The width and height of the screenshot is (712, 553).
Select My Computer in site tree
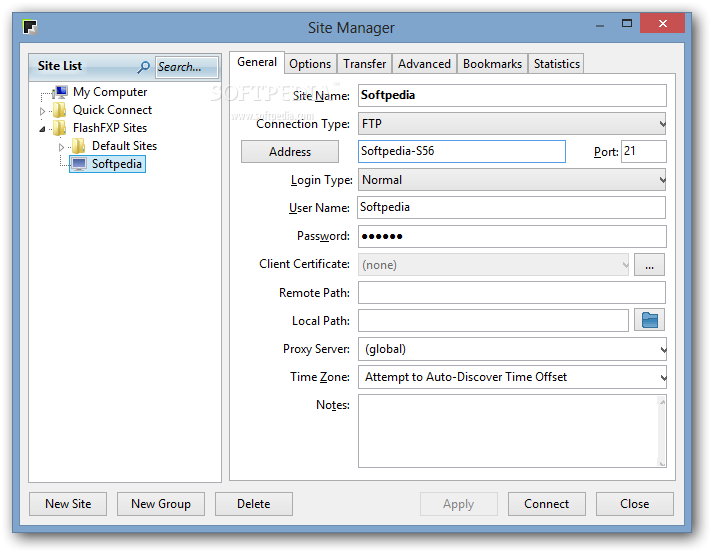click(110, 92)
